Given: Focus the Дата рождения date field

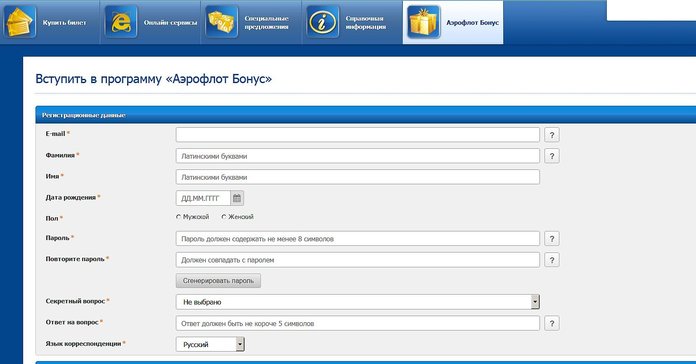Looking at the screenshot, I should coord(203,198).
